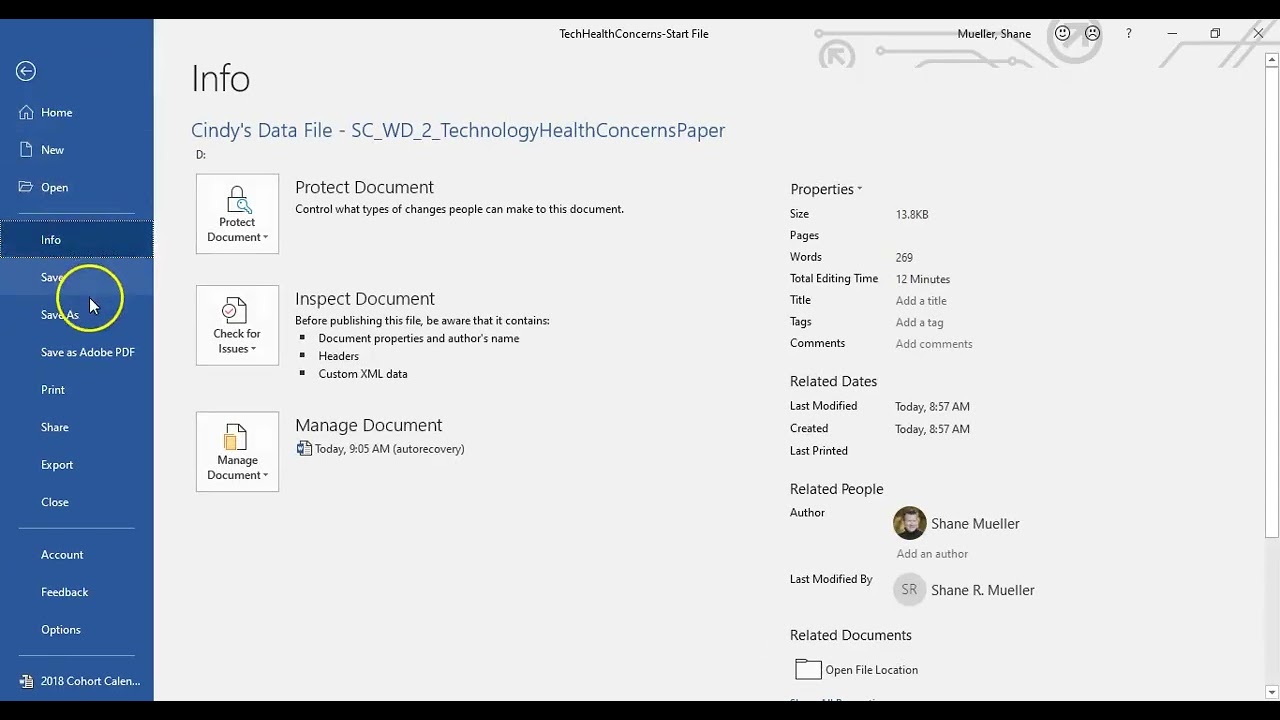Viewport: 1280px width, 720px height.
Task: Open the 9:05 AM autorecovery version
Action: [390, 449]
